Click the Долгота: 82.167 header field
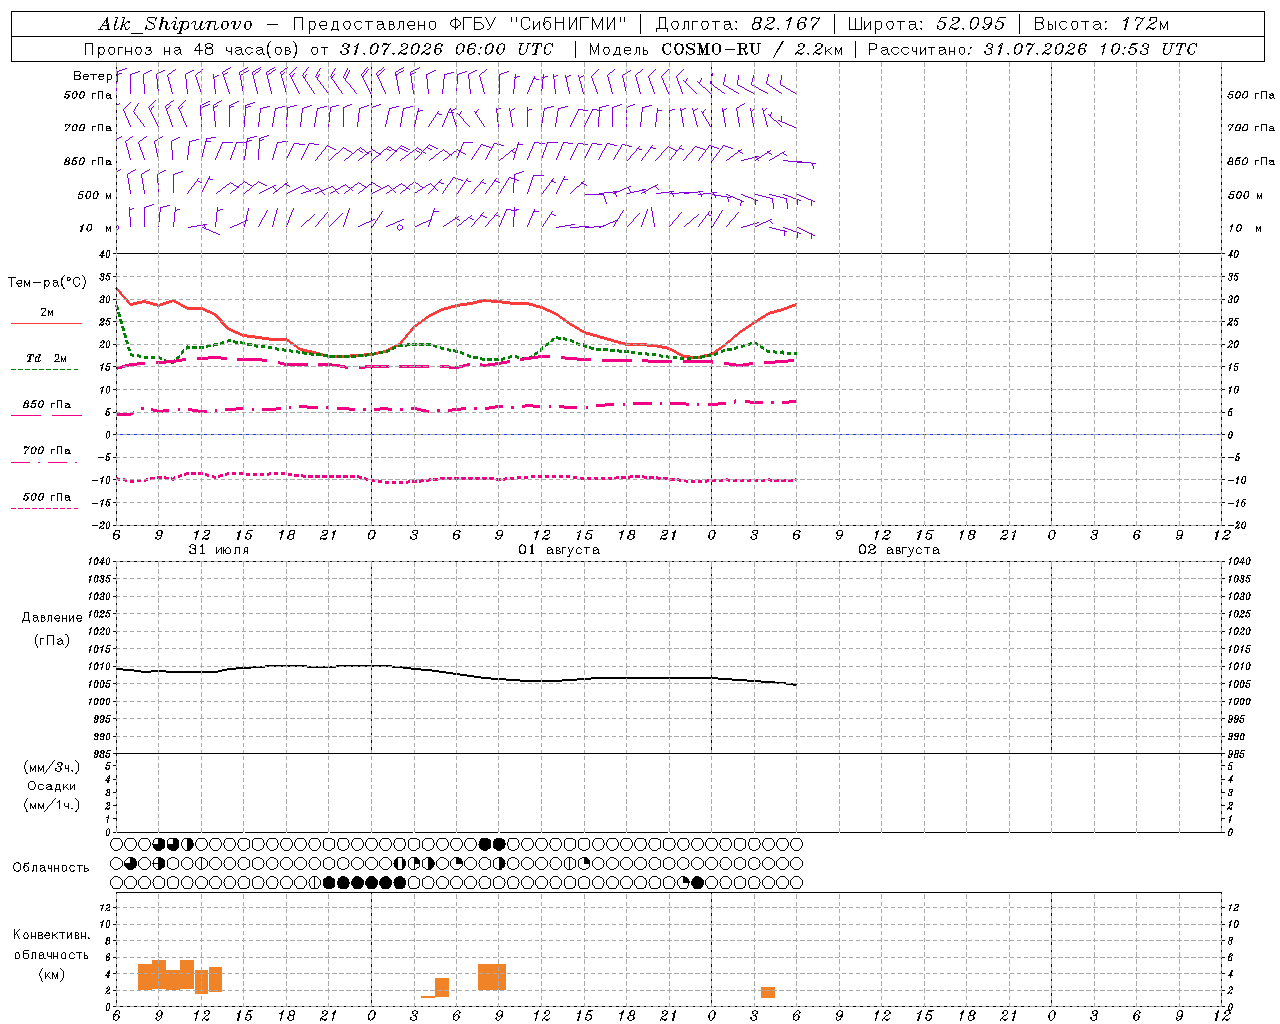The height and width of the screenshot is (1024, 1280). point(738,24)
